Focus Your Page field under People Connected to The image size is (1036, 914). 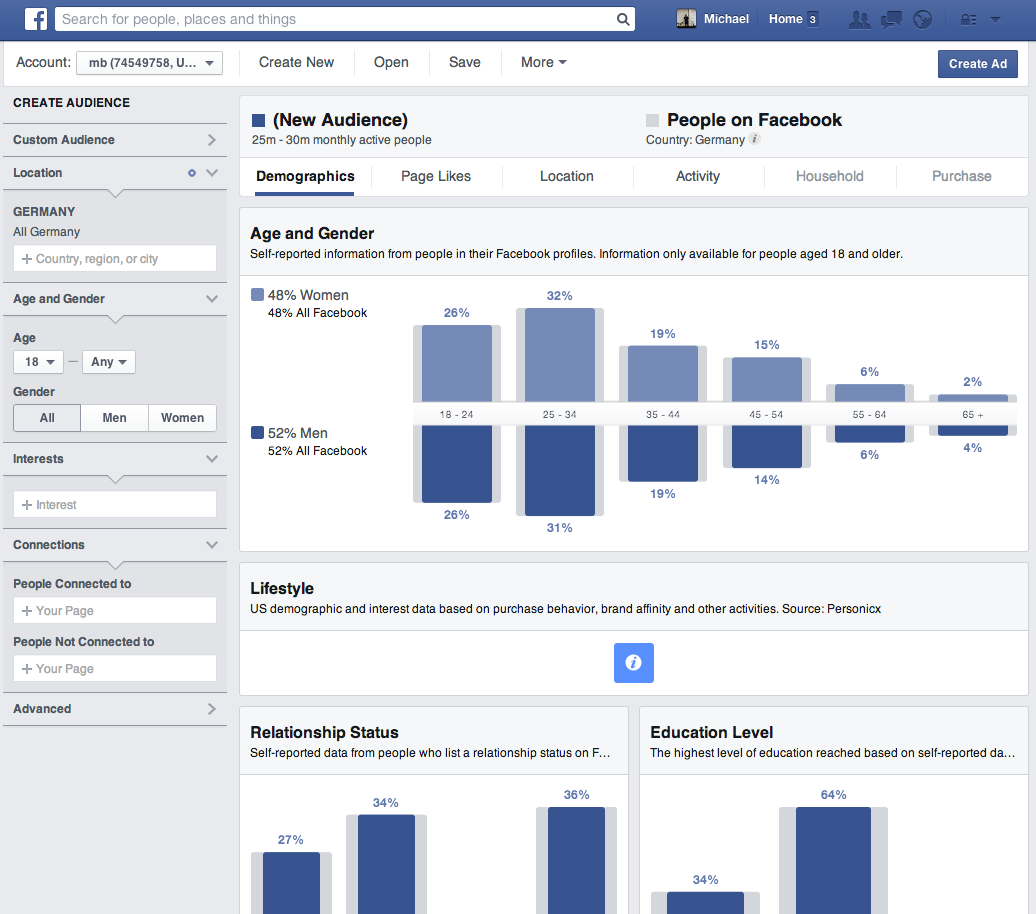(115, 611)
